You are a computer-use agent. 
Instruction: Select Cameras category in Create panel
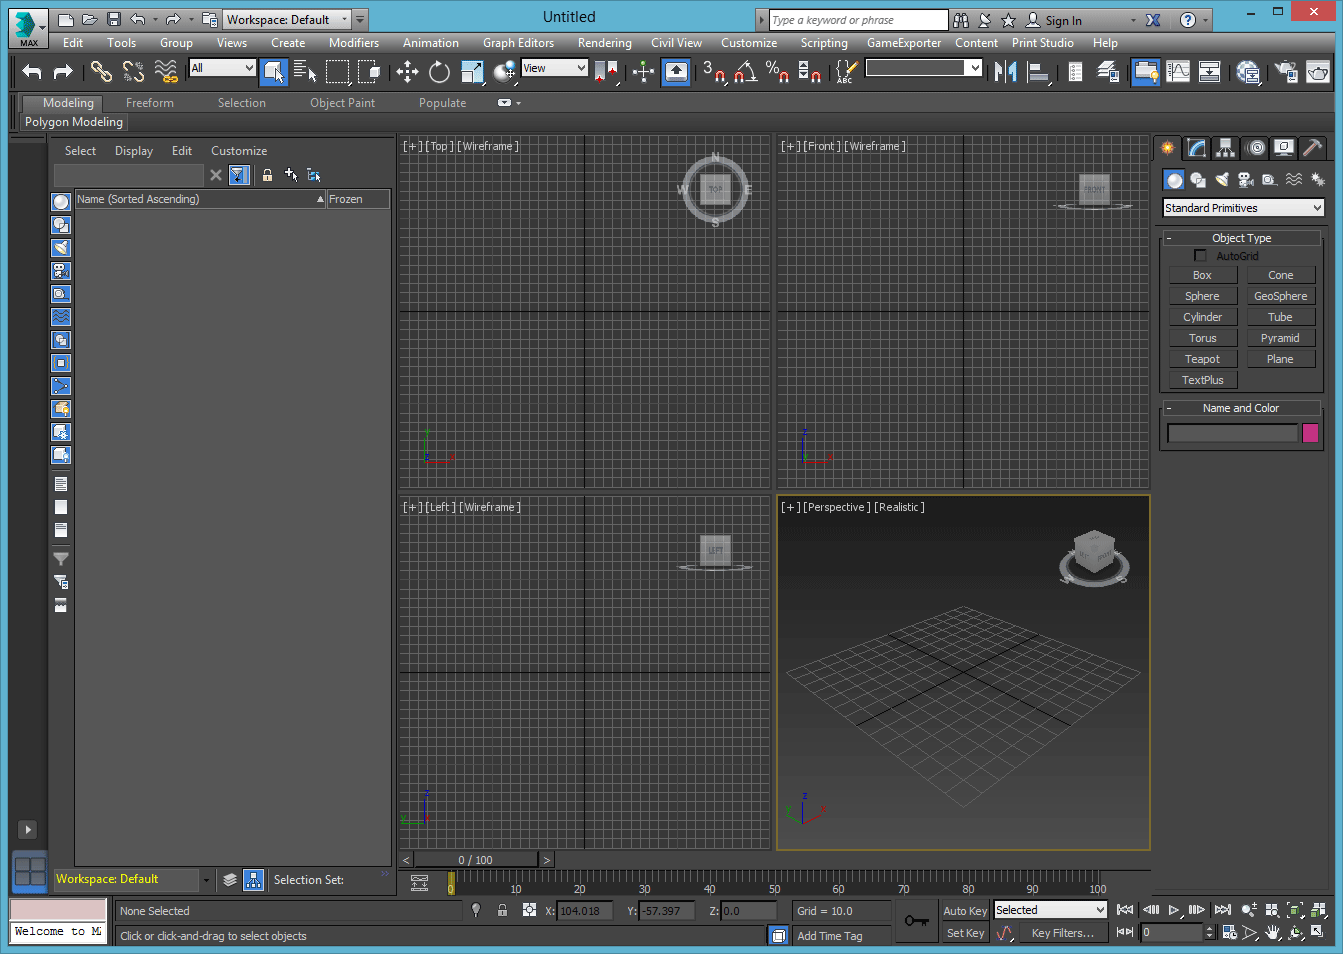point(1246,179)
